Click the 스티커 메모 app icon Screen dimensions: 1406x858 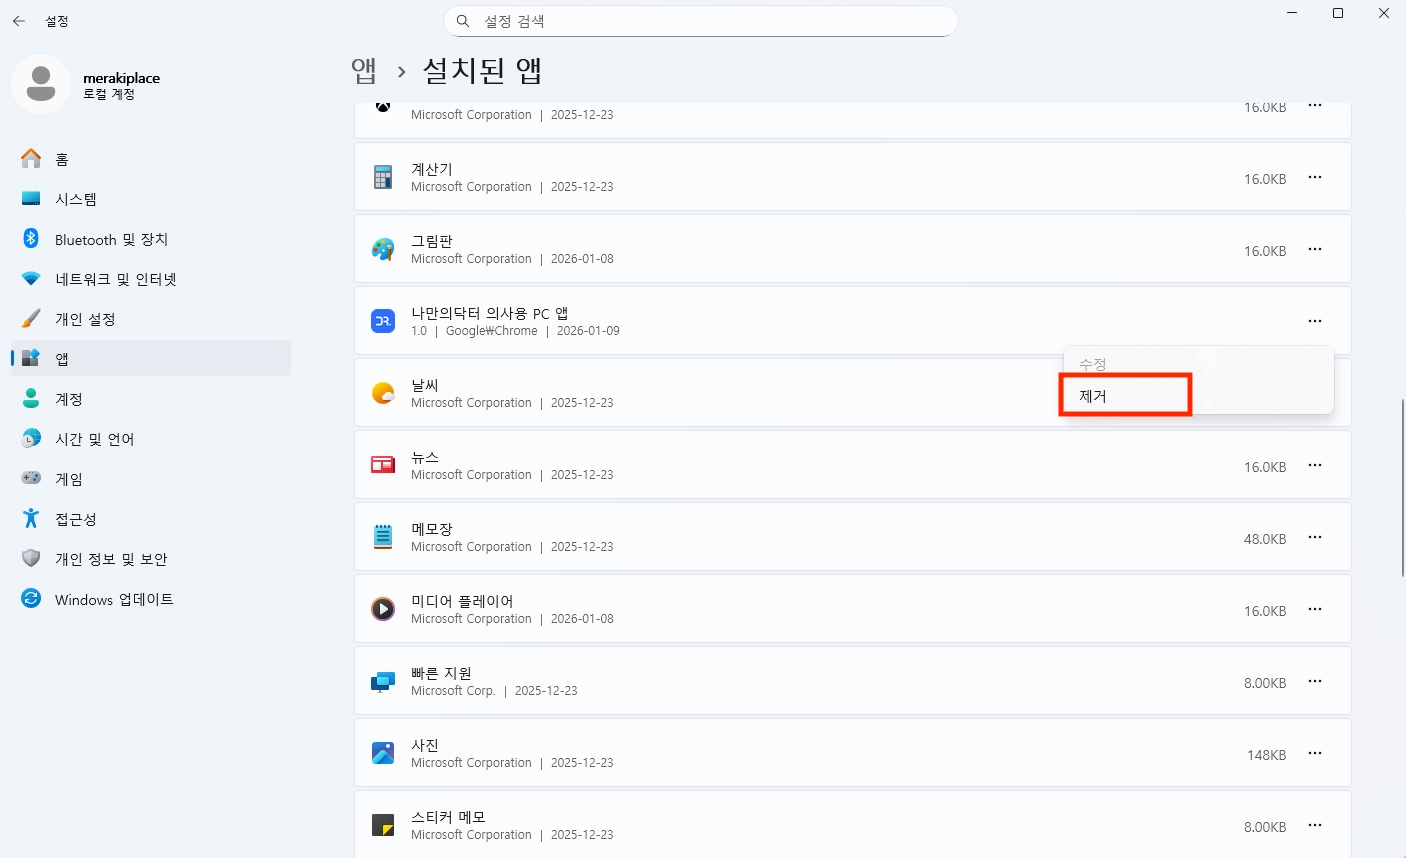383,825
